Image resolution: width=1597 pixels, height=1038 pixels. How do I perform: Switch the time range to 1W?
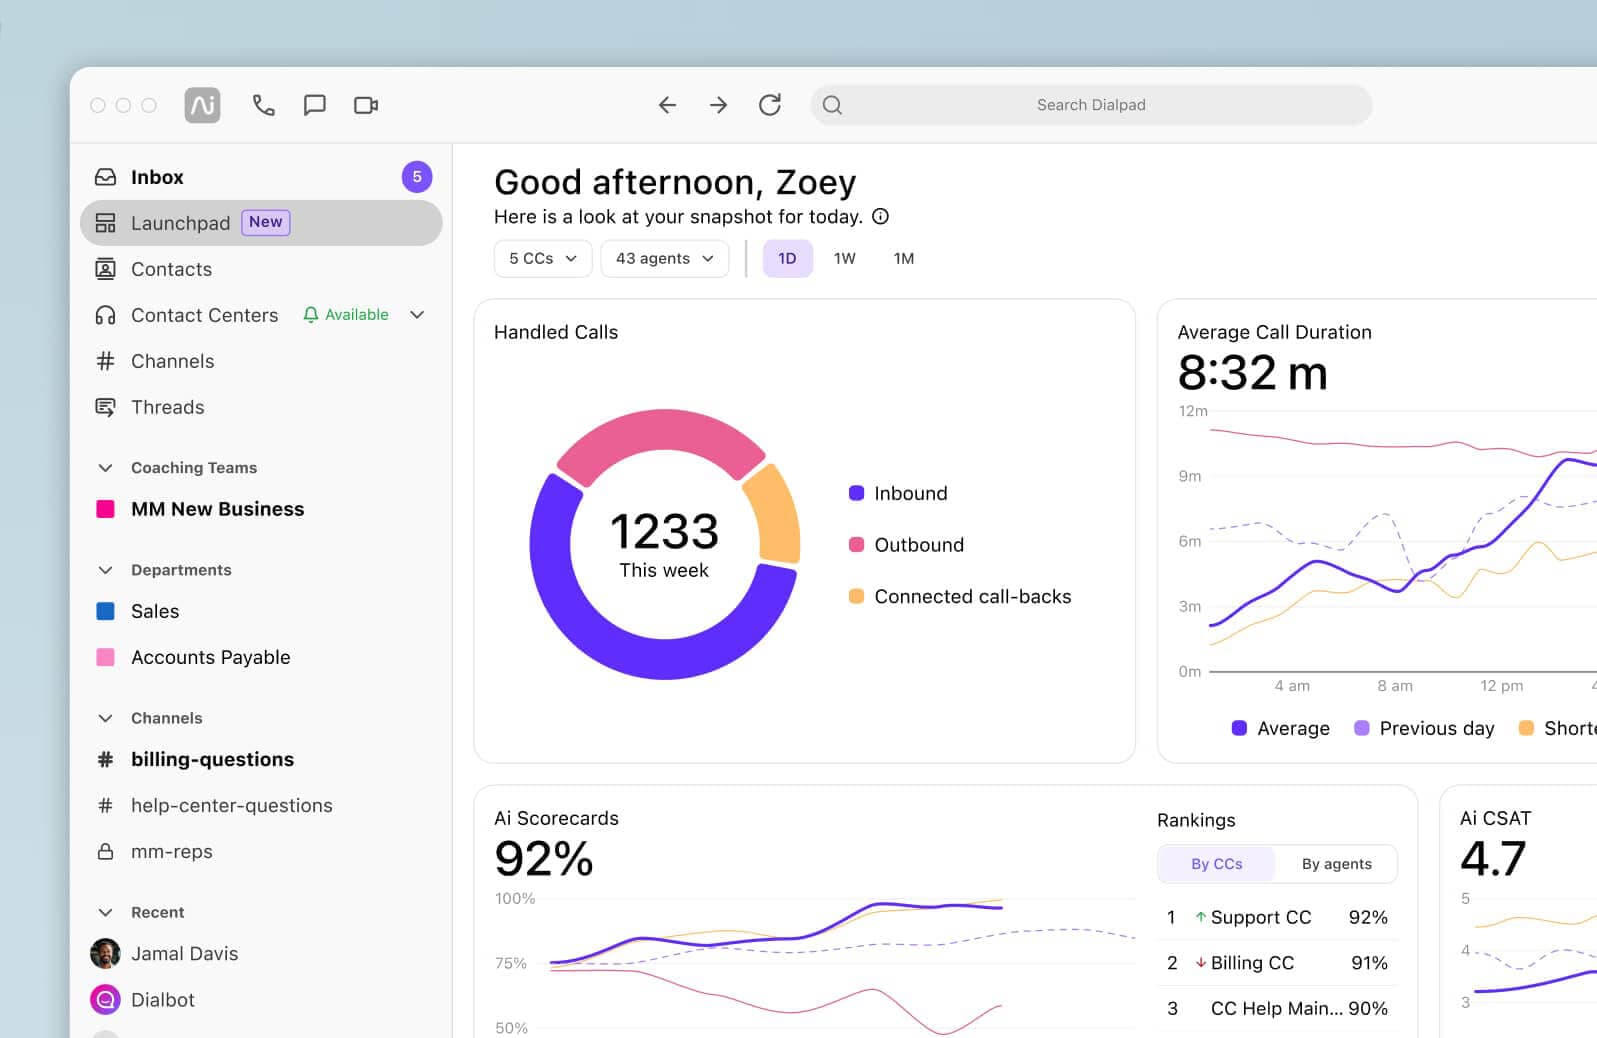[x=844, y=258]
